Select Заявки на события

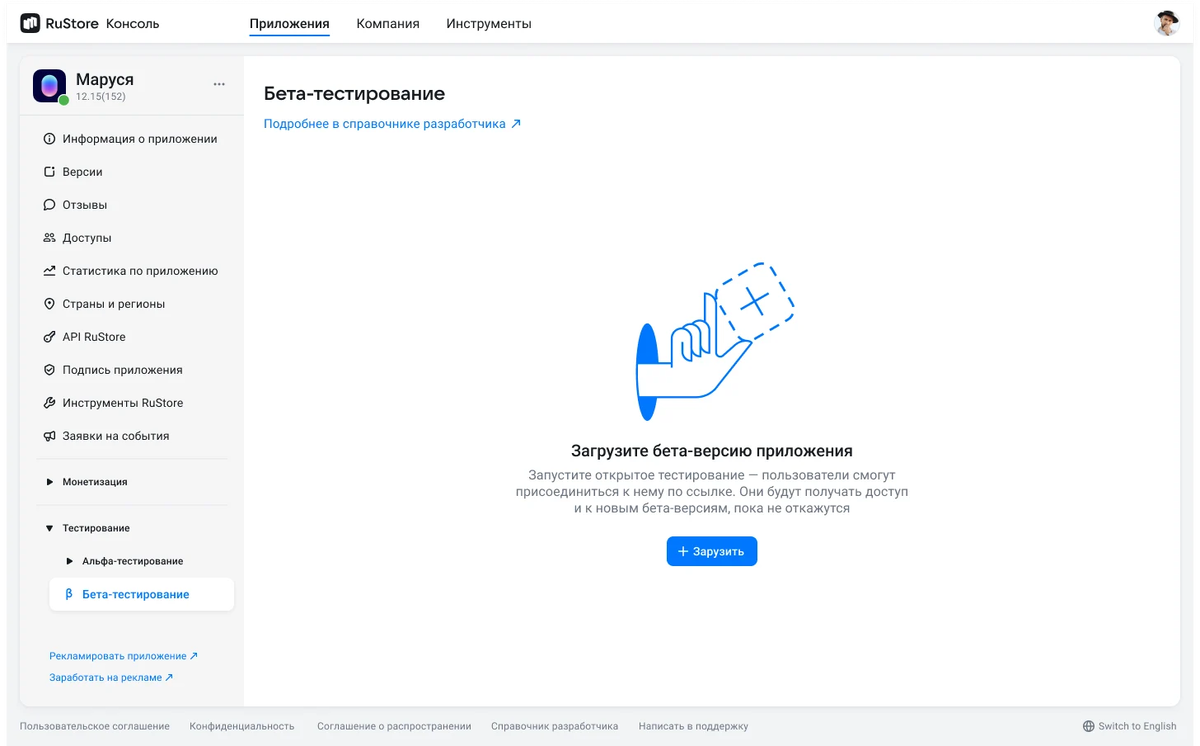[x=113, y=436]
